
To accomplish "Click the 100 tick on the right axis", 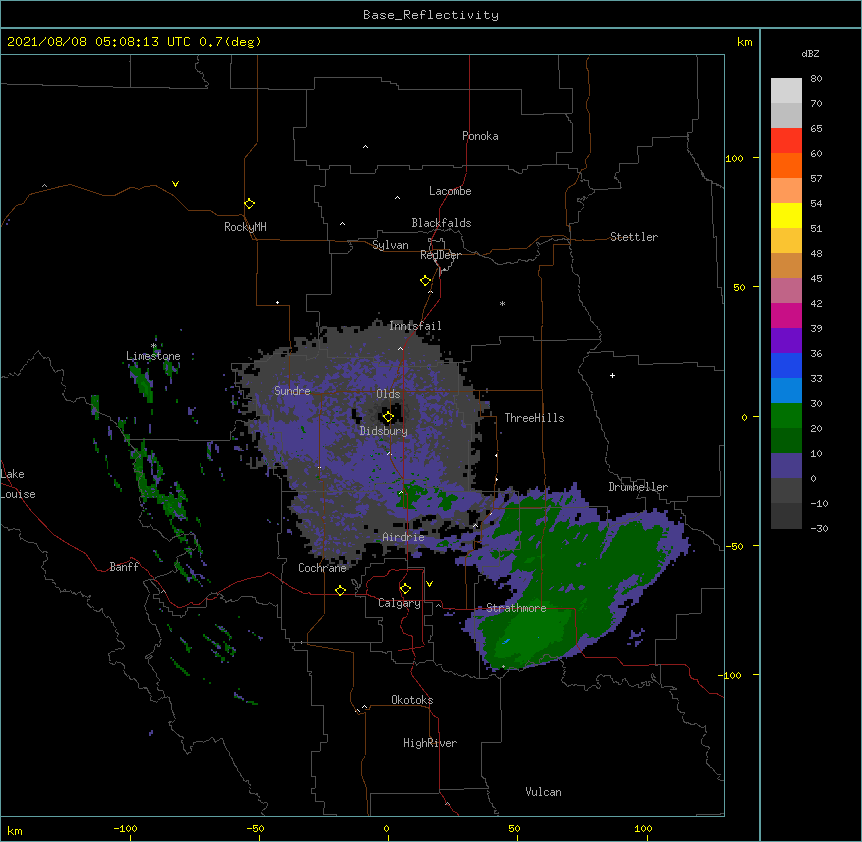I will pos(734,158).
